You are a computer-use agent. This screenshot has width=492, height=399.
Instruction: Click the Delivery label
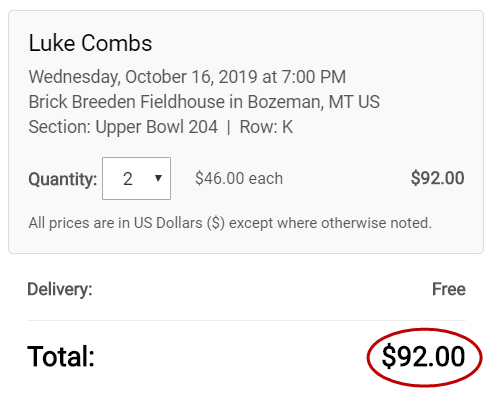[60, 289]
